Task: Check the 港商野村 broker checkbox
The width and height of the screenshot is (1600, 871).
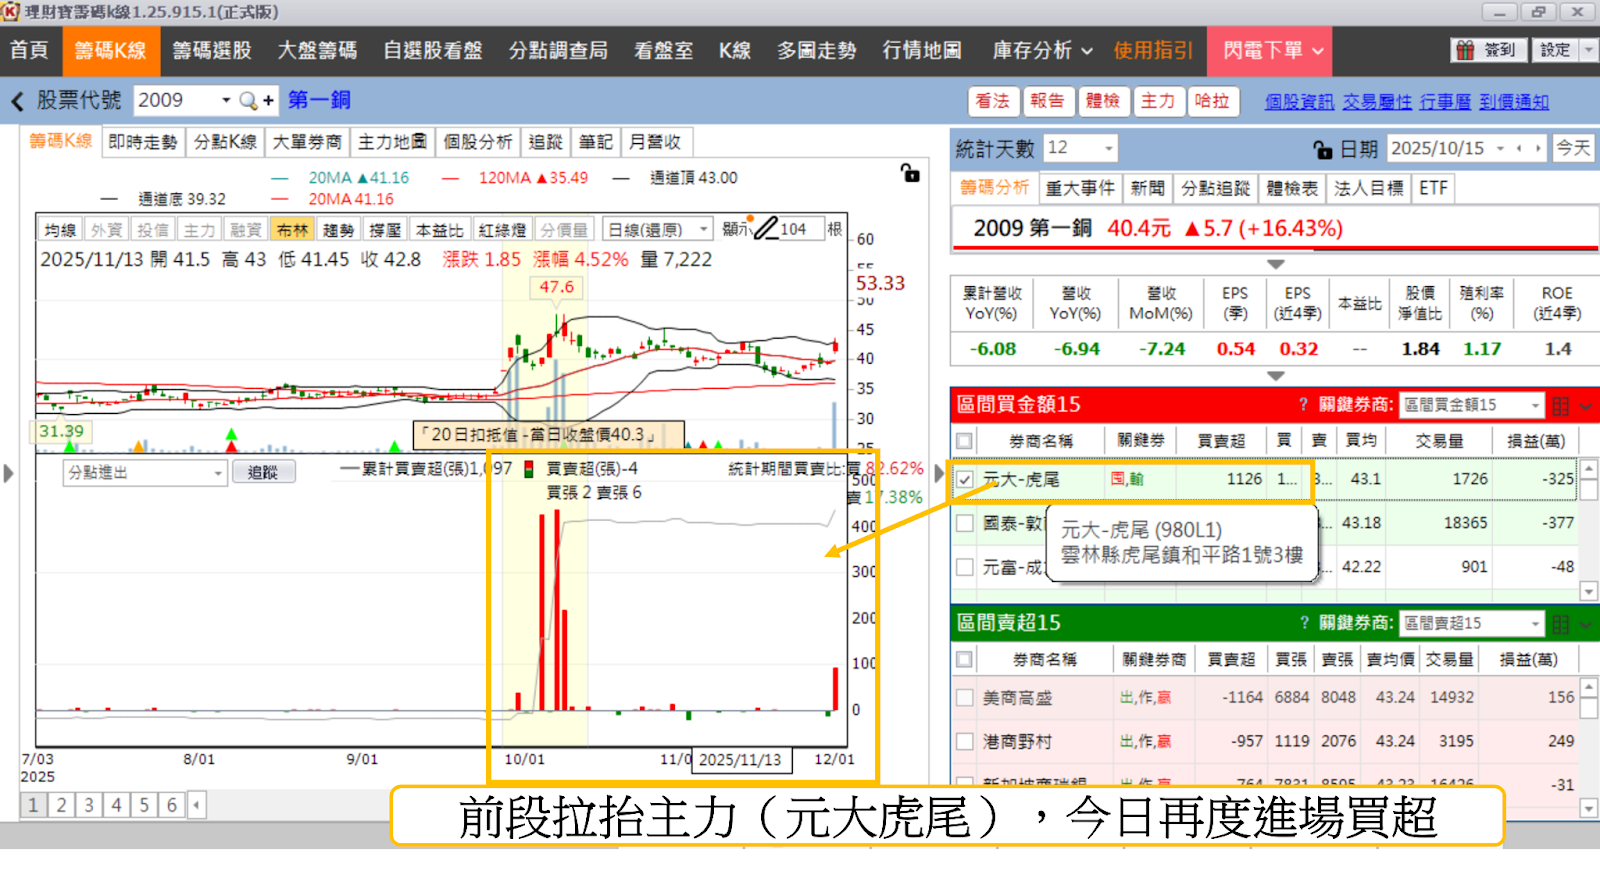Action: [964, 741]
